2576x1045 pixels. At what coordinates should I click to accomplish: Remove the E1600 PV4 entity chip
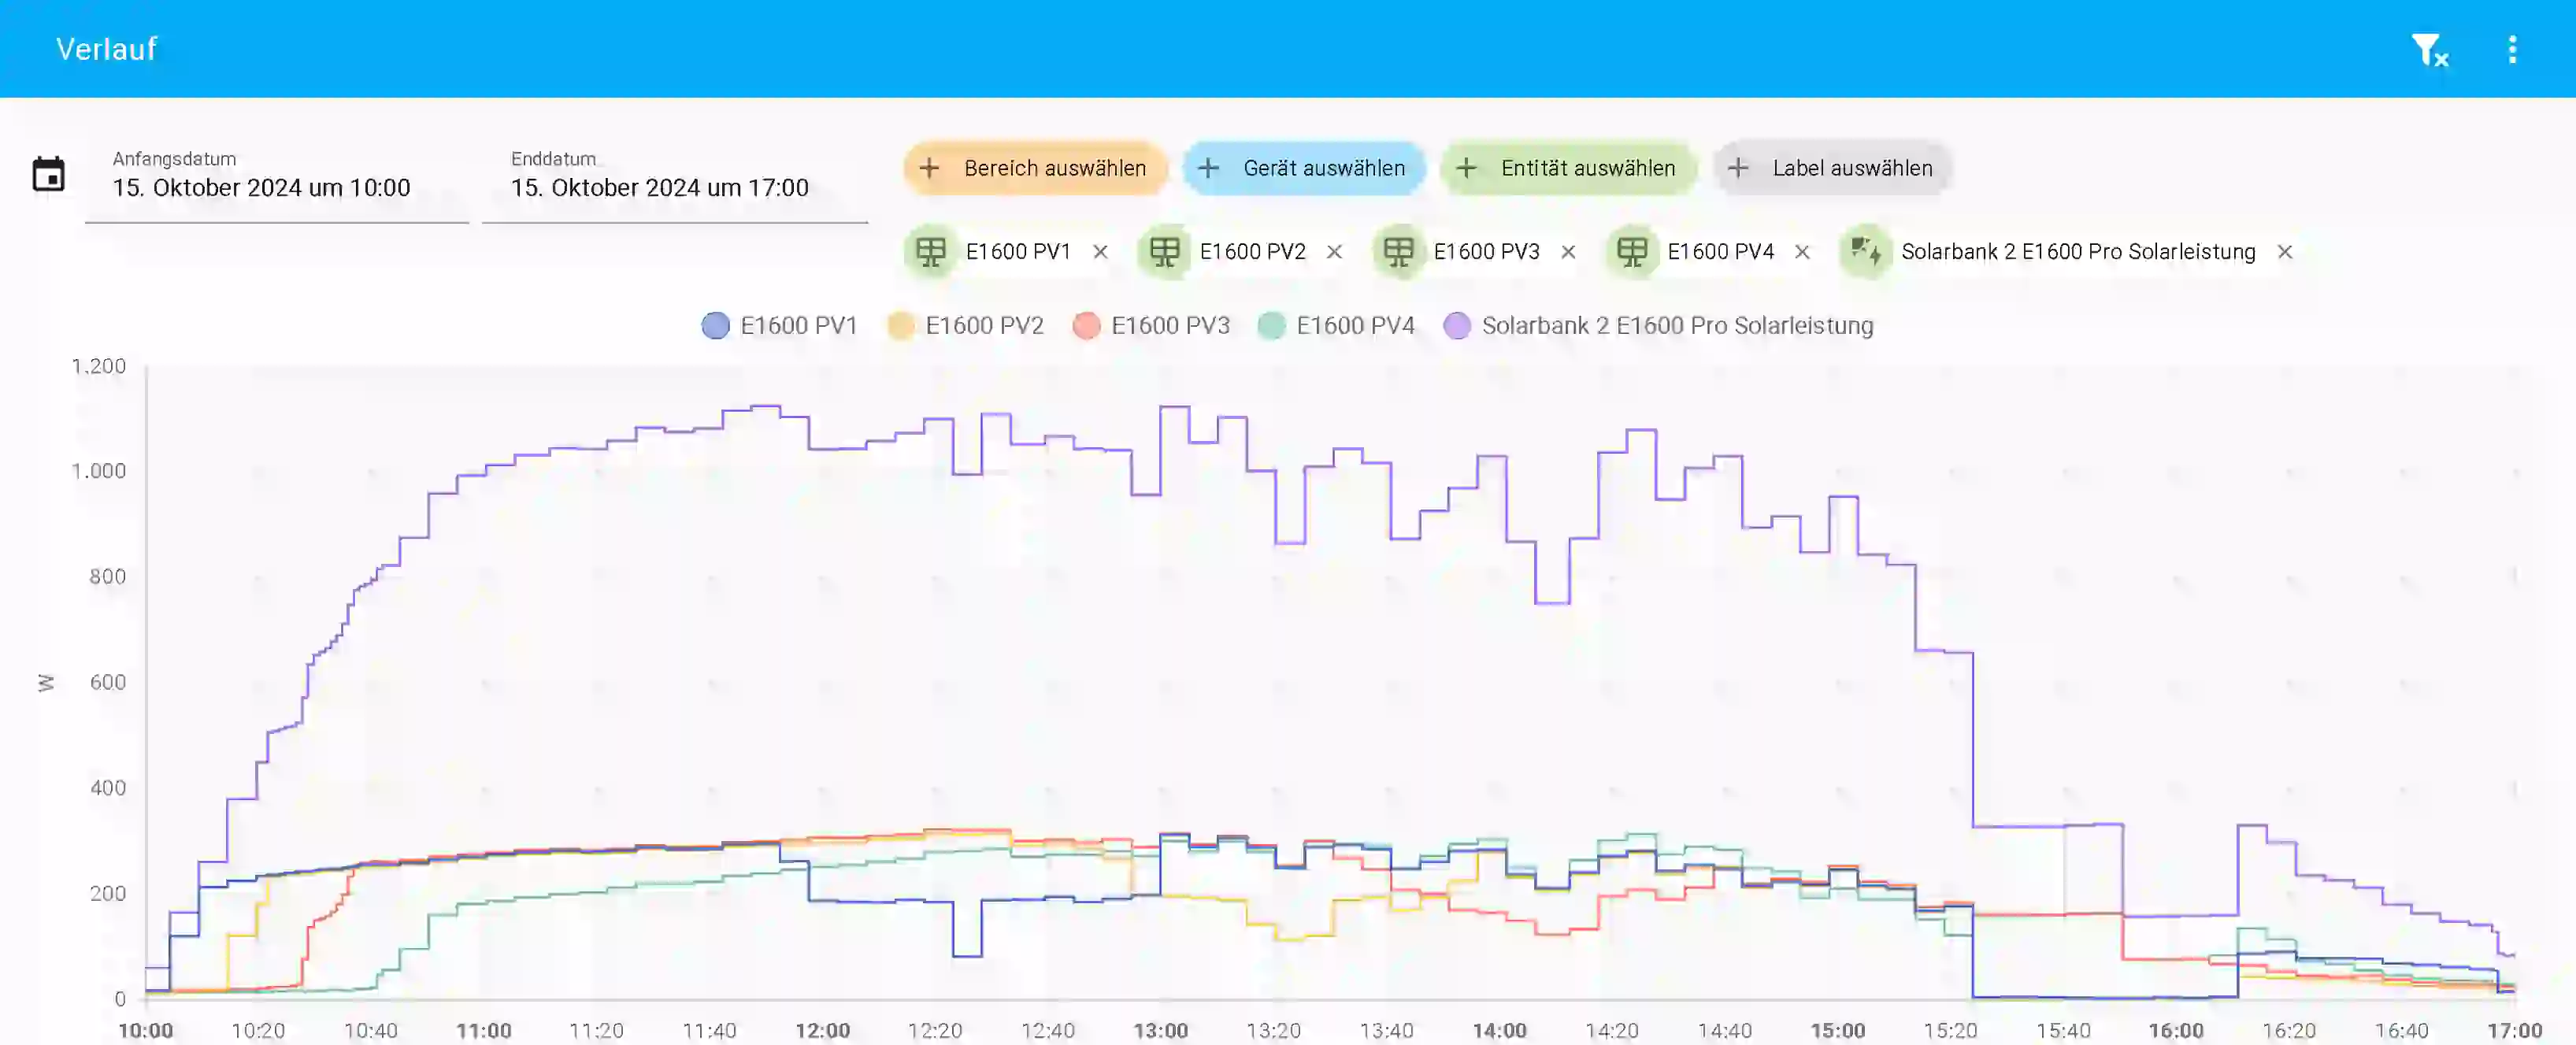pos(1802,252)
